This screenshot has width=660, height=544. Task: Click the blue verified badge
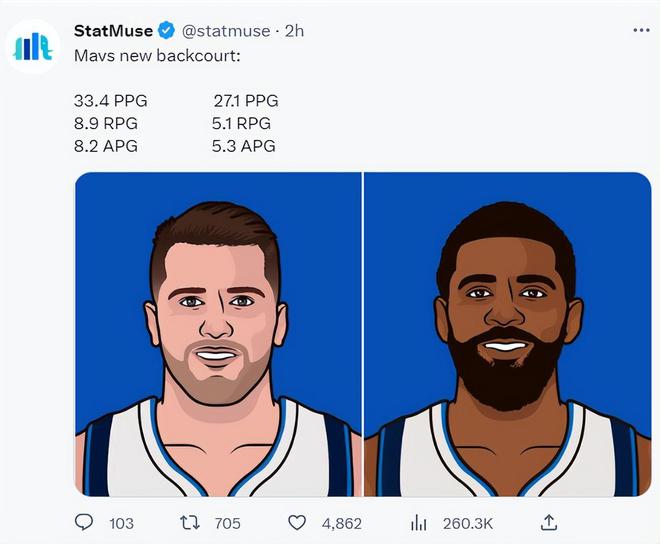click(166, 31)
